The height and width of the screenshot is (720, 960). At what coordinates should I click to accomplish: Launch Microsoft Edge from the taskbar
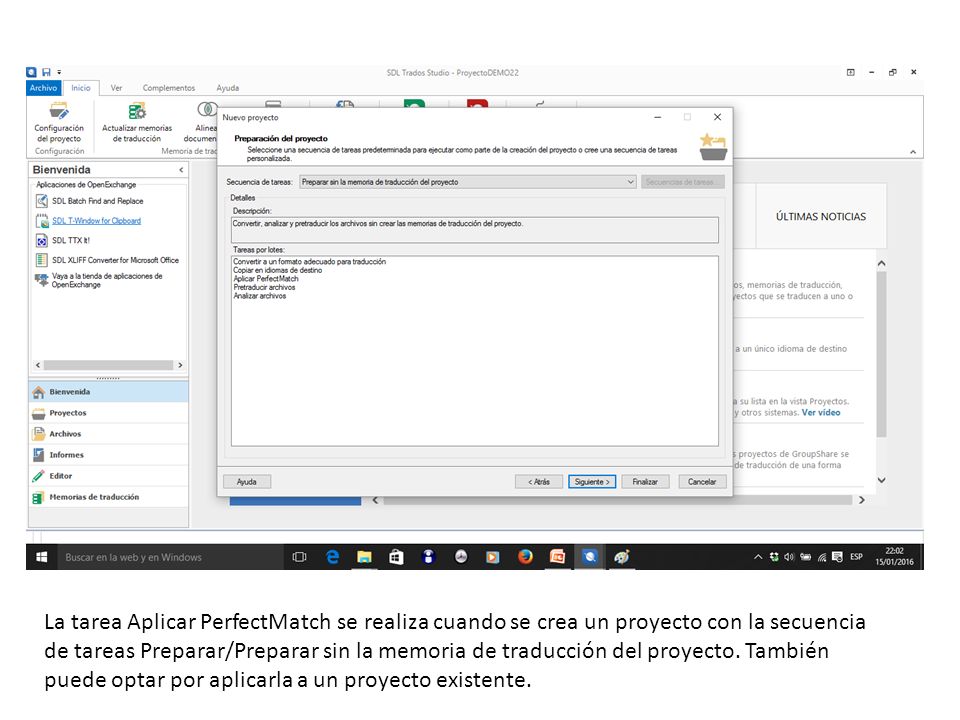[332, 557]
